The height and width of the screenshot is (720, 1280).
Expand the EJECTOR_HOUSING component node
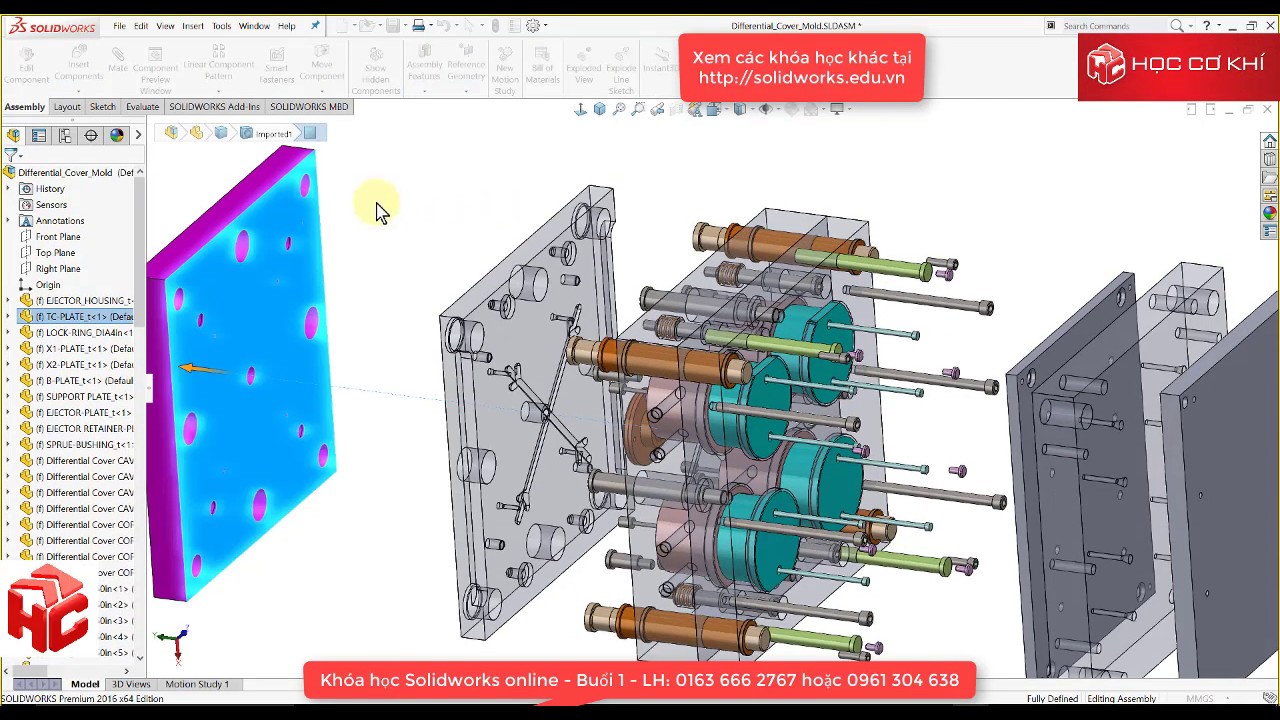point(9,301)
